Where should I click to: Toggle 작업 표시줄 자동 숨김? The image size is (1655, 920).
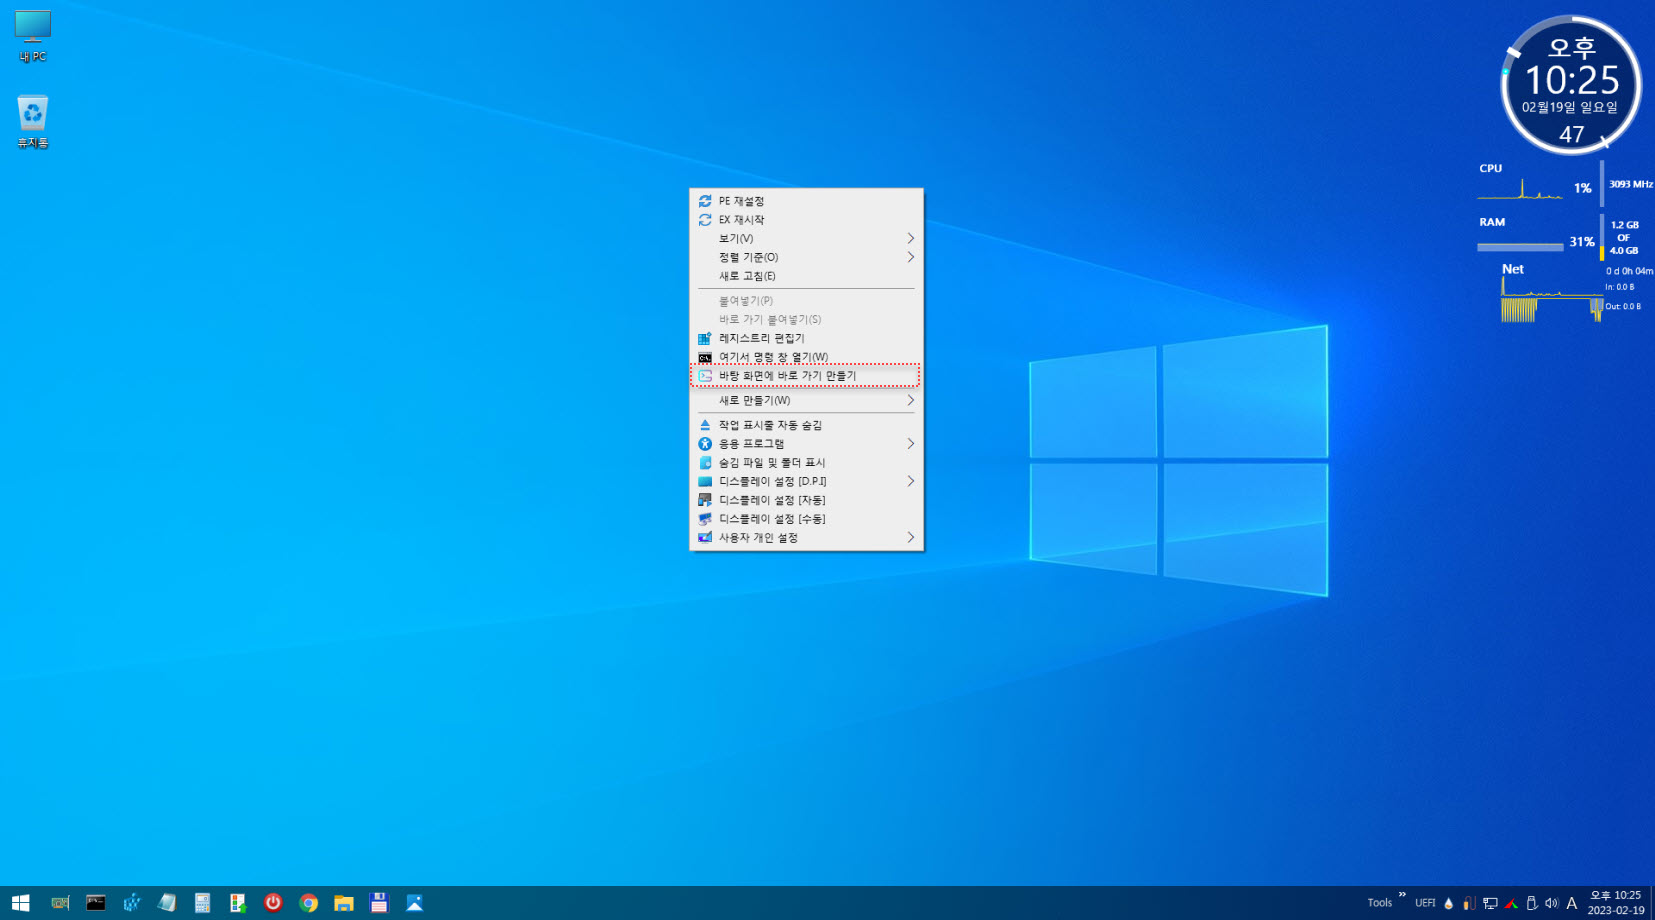point(806,425)
